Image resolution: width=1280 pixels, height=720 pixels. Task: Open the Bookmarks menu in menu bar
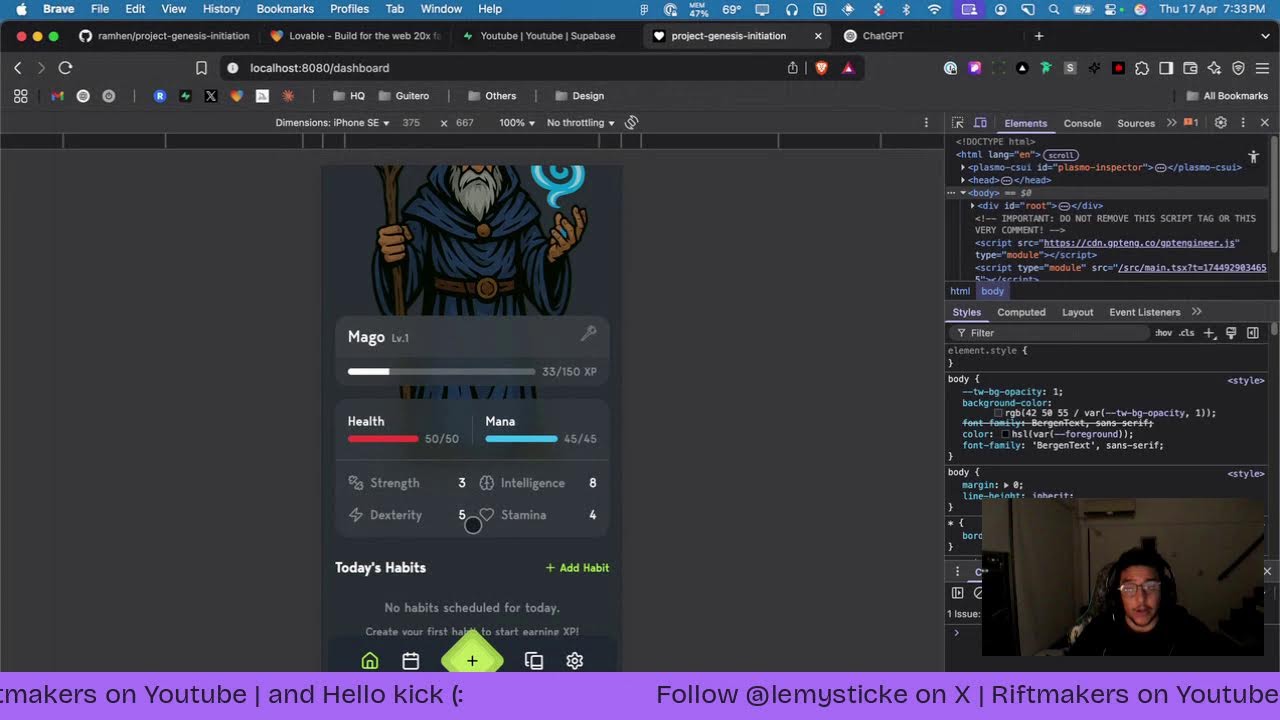coord(285,9)
